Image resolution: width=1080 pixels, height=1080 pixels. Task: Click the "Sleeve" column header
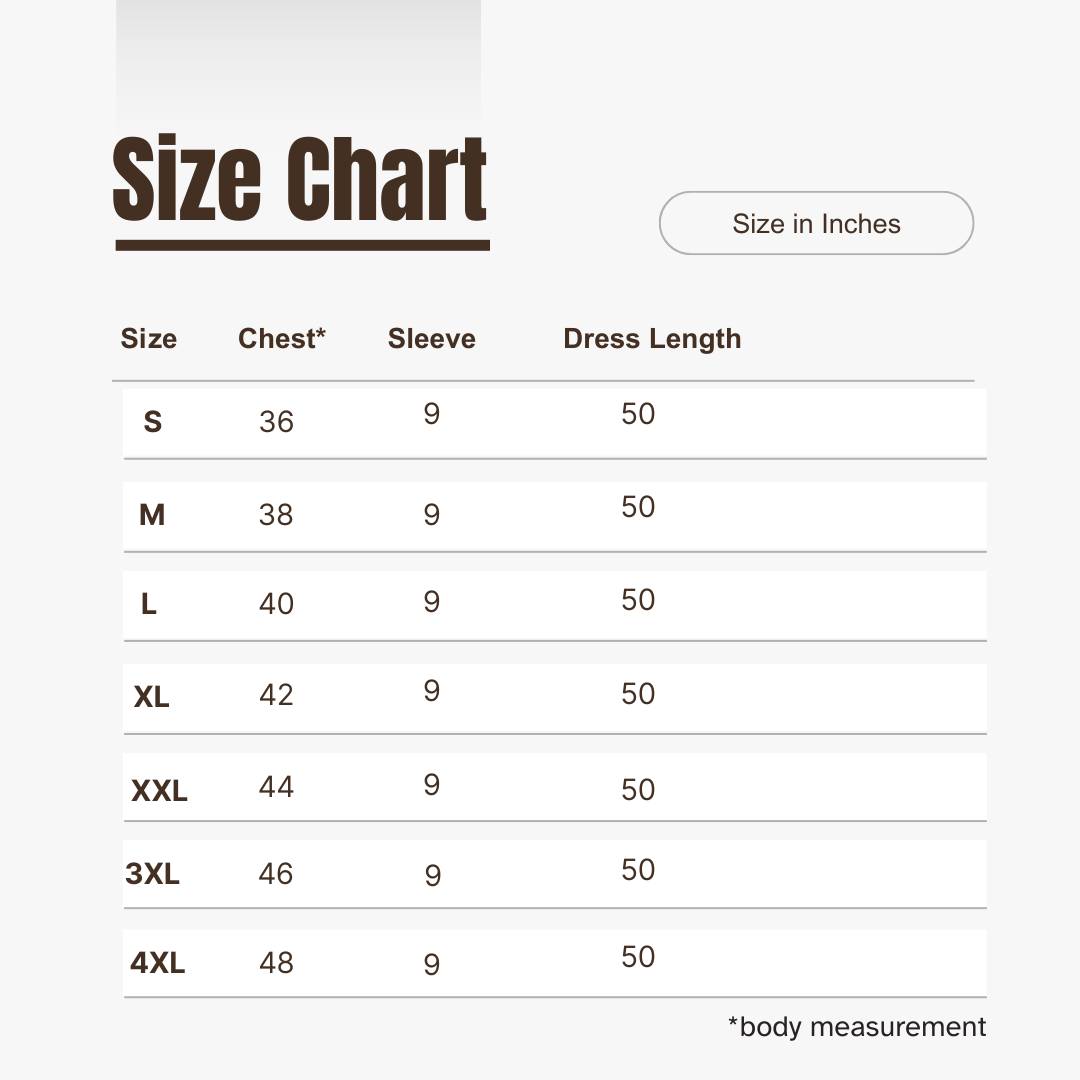click(432, 339)
